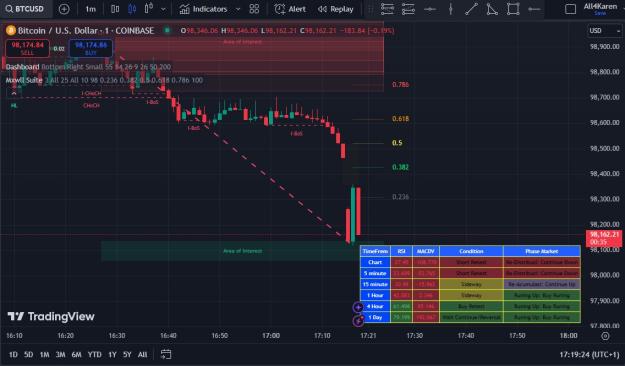625x366 pixels.
Task: Click the TradingView logo
Action: 51,317
